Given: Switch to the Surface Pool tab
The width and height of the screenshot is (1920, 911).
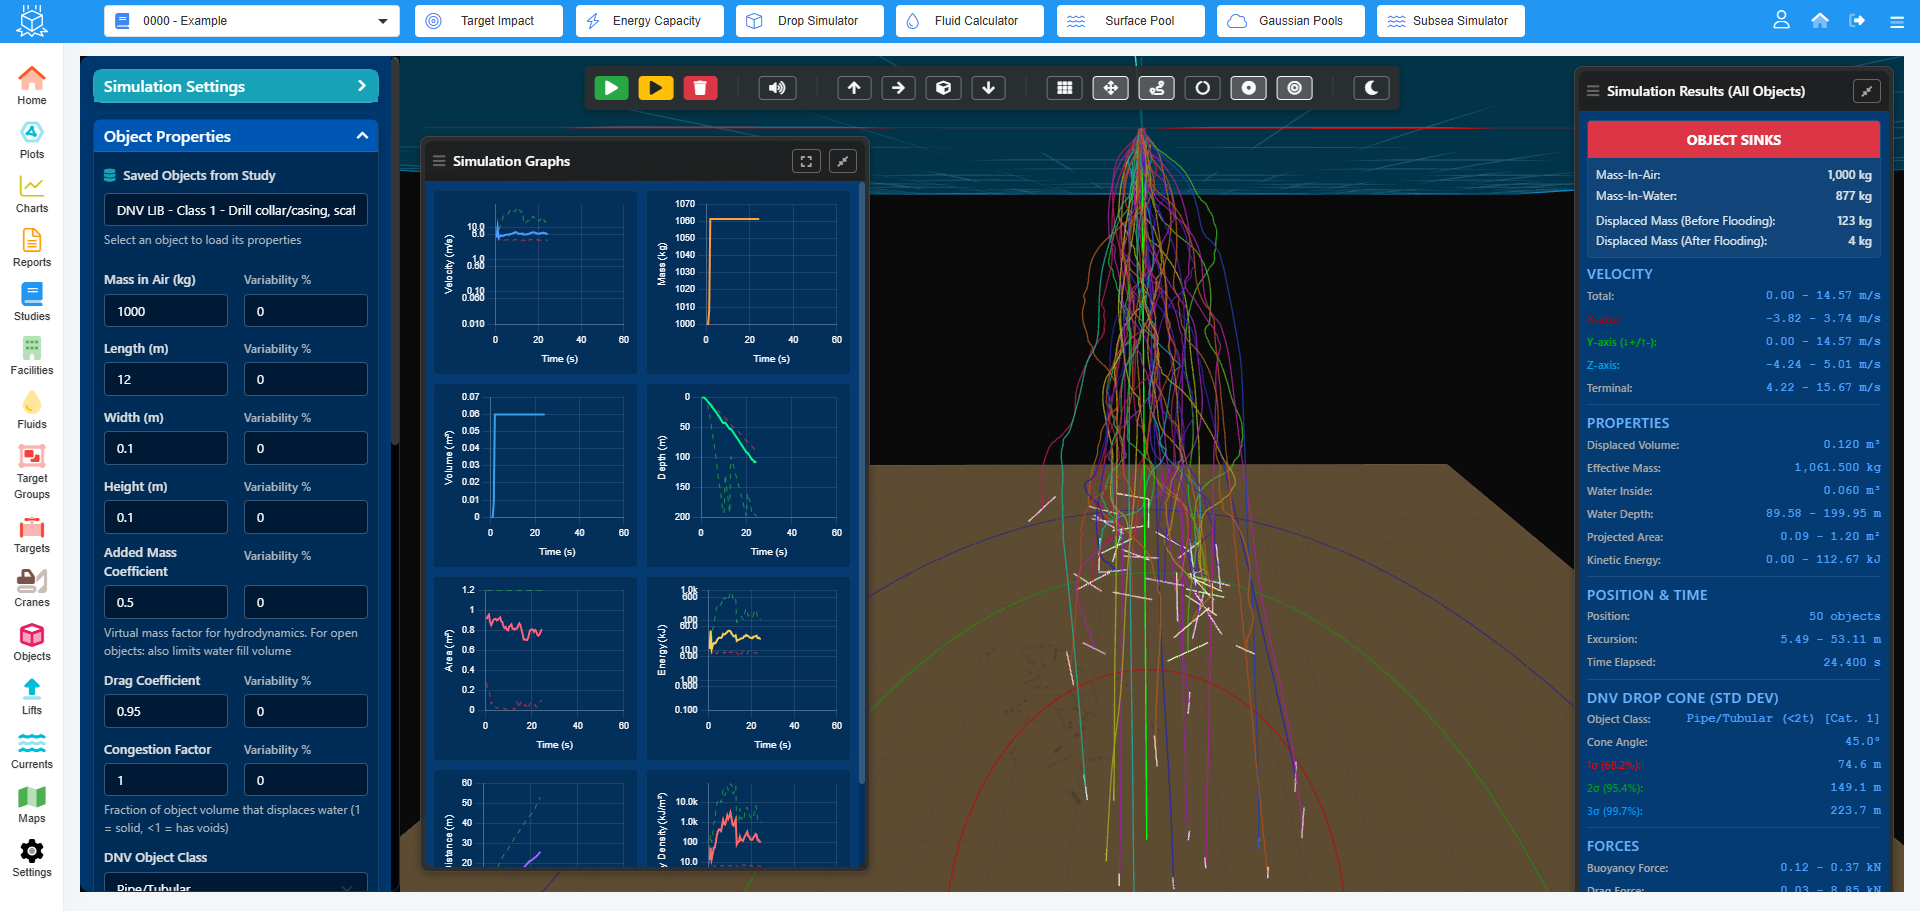Looking at the screenshot, I should click(1129, 20).
